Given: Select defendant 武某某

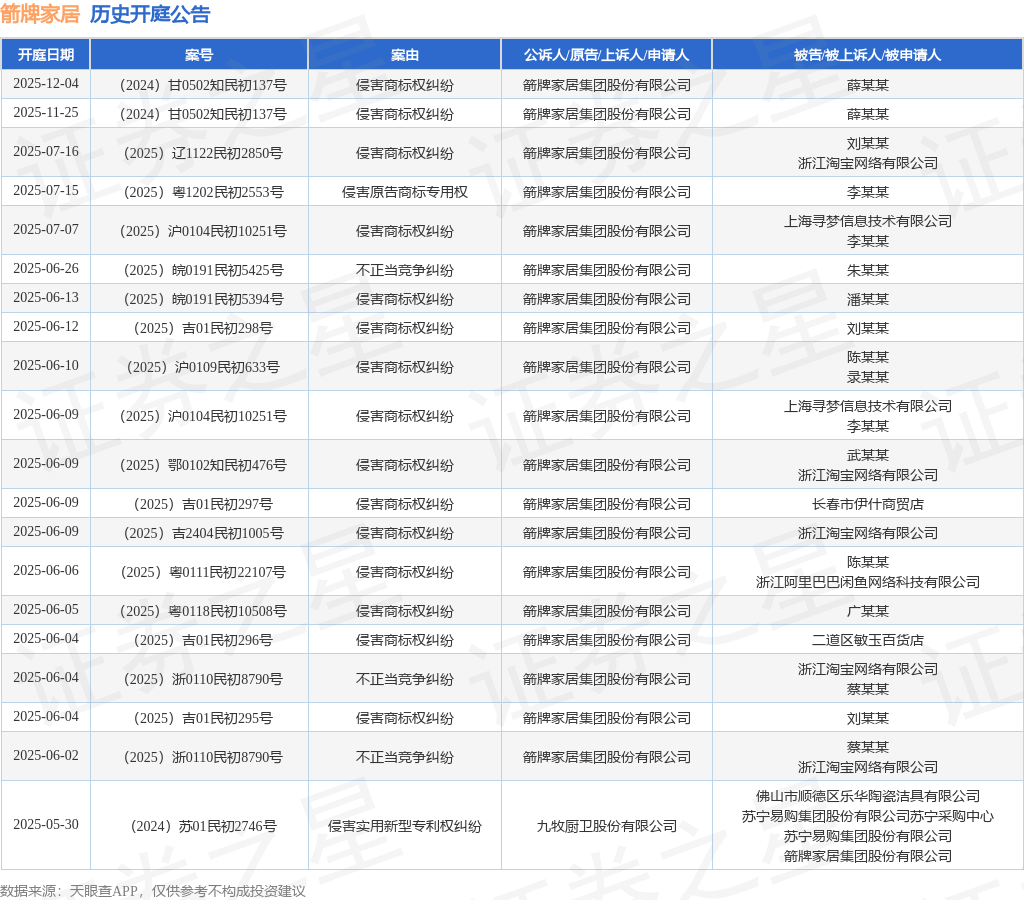Looking at the screenshot, I should [867, 455].
